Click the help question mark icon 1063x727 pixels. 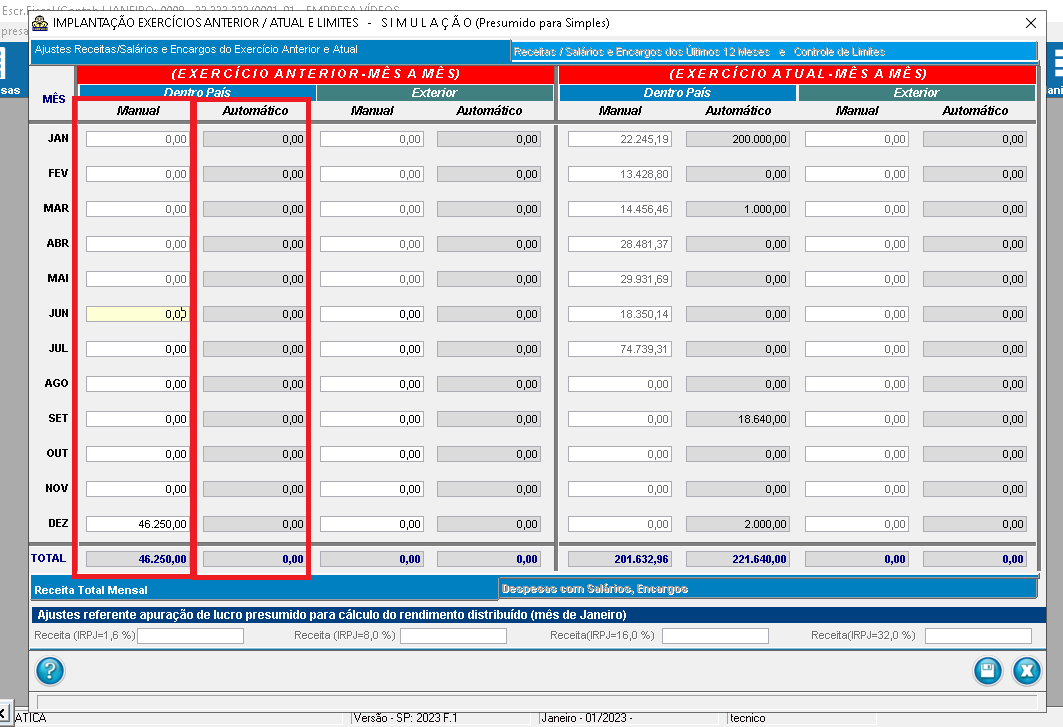49,671
